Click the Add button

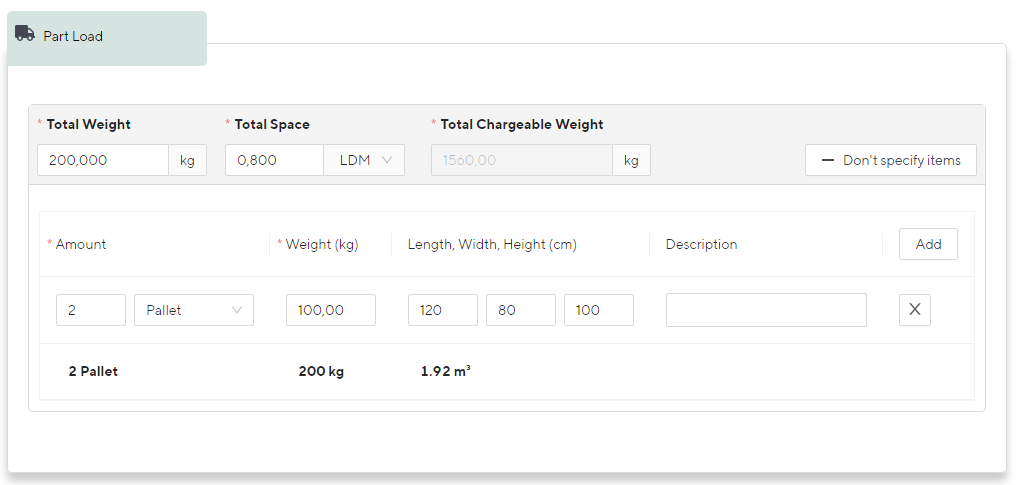tap(929, 244)
